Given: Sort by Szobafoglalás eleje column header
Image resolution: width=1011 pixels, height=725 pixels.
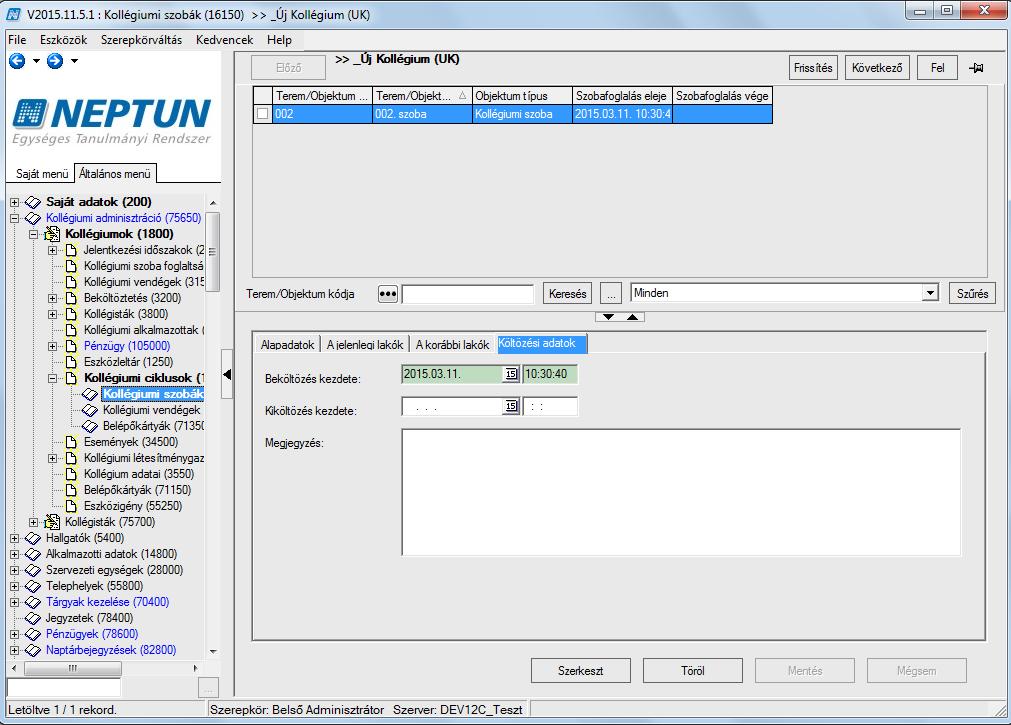Looking at the screenshot, I should 622,95.
